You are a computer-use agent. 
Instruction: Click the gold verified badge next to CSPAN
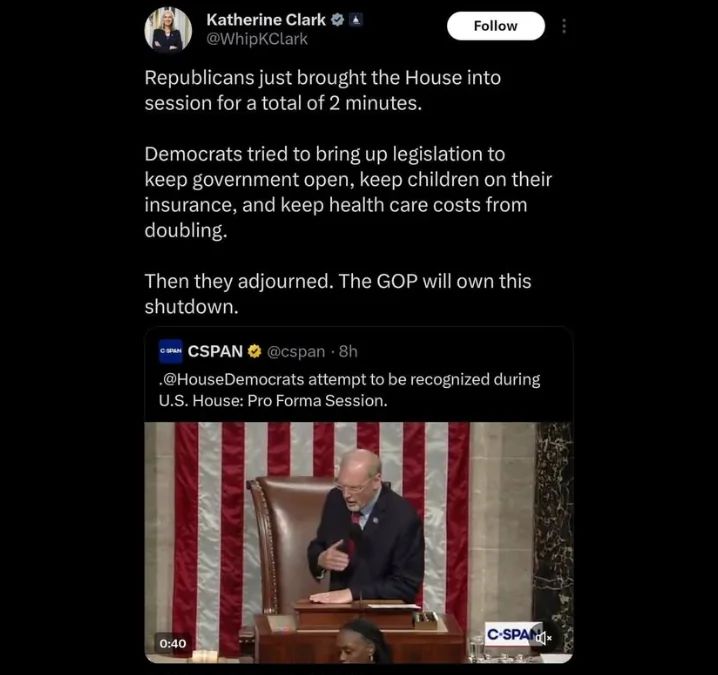pos(254,351)
